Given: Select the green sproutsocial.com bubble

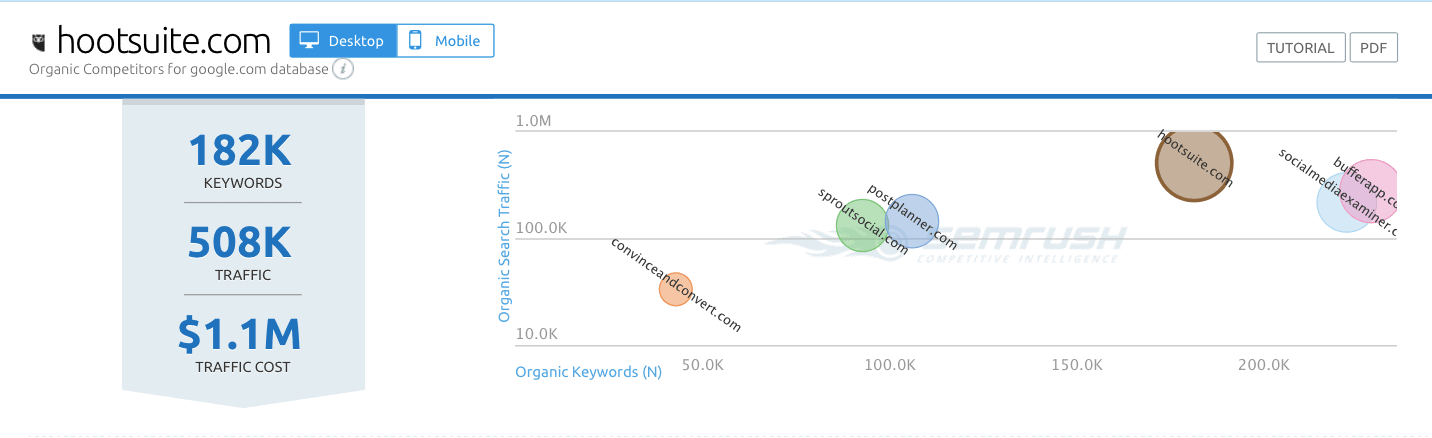Looking at the screenshot, I should coord(862,225).
